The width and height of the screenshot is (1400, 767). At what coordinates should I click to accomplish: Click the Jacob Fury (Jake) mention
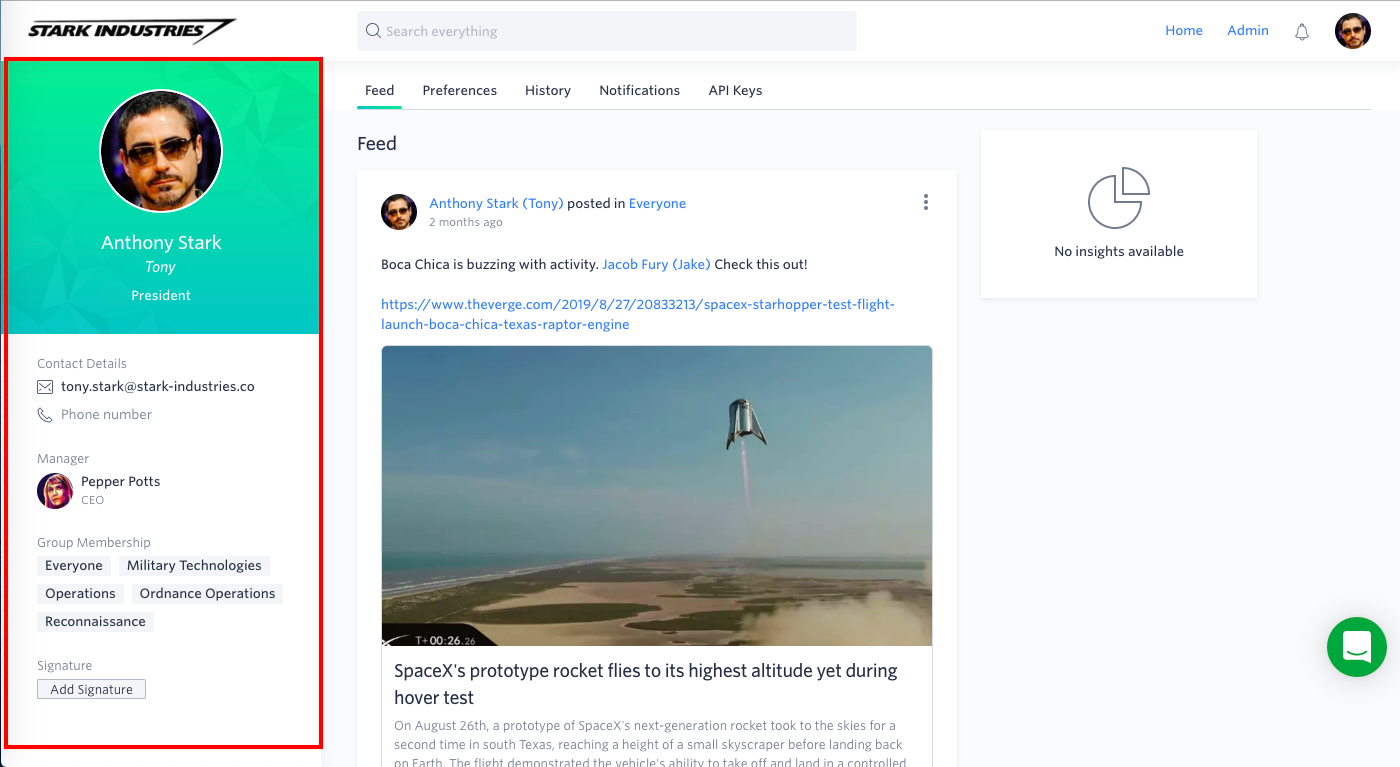[656, 265]
